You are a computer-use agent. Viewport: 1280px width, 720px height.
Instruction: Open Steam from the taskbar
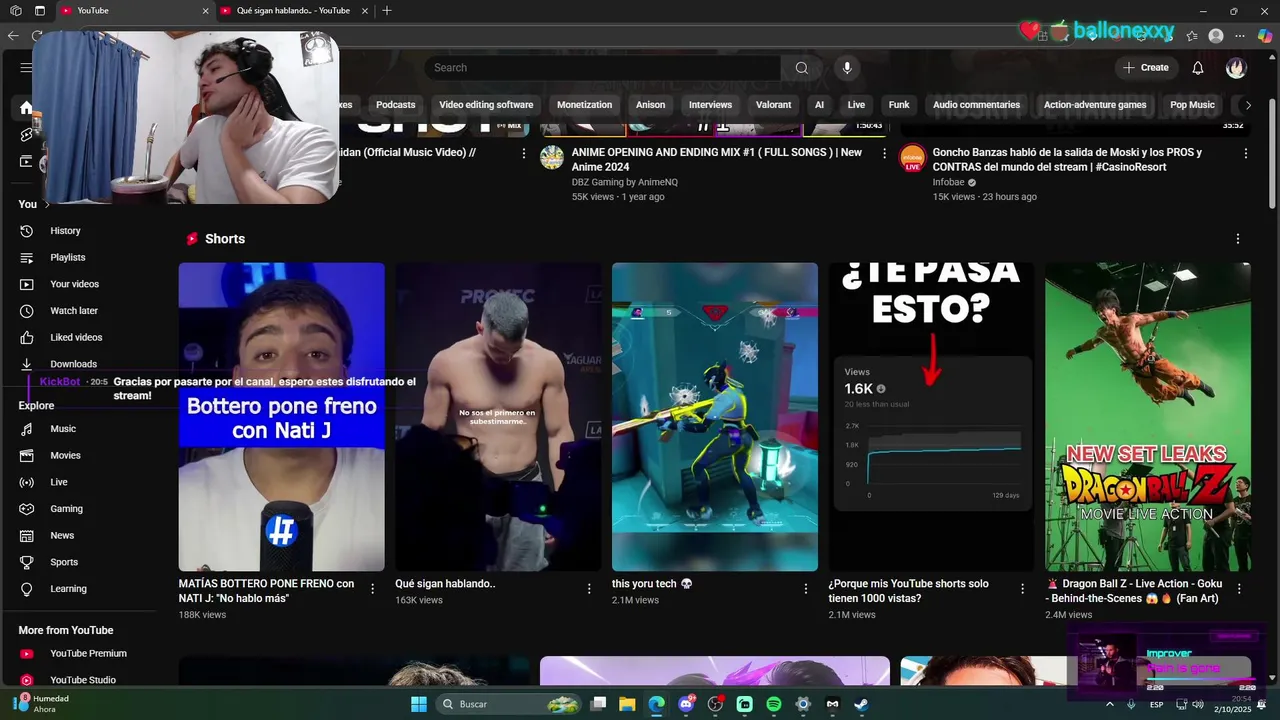[x=861, y=704]
